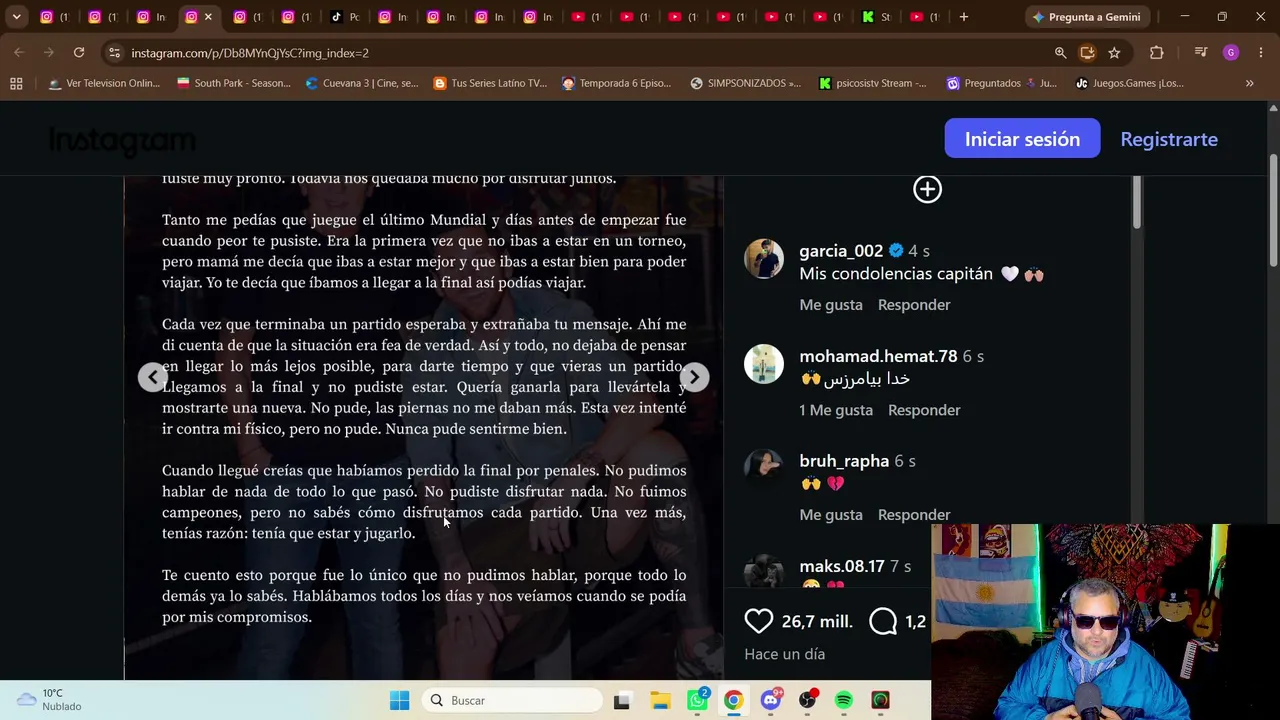Image resolution: width=1280 pixels, height=720 pixels.
Task: Switch to the TikTok tab
Action: point(345,16)
